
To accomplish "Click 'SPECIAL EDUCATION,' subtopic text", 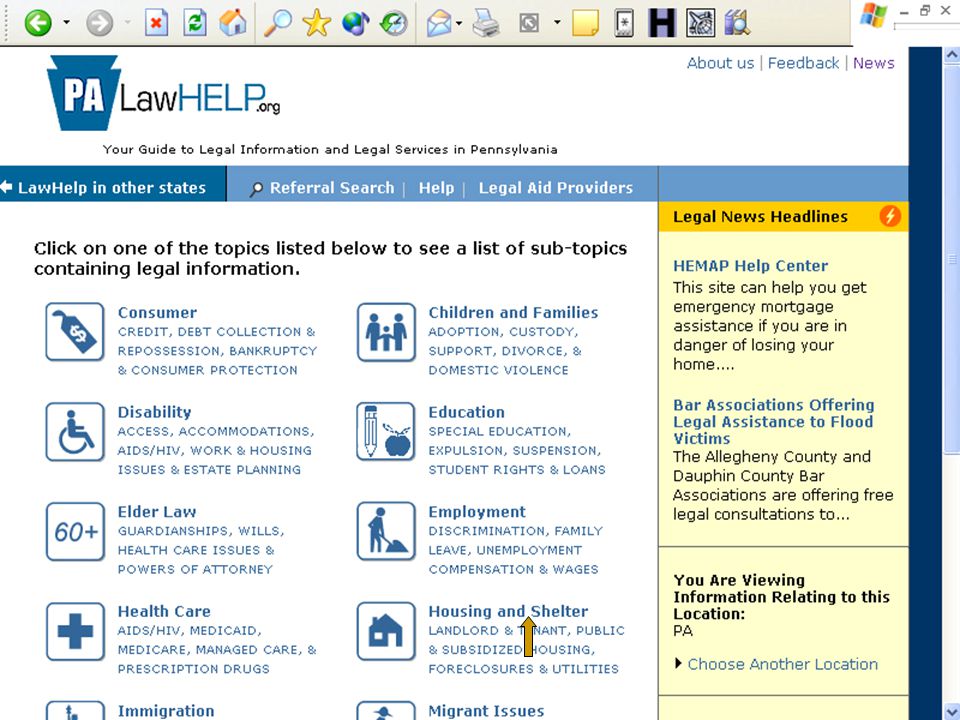I will pyautogui.click(x=500, y=431).
